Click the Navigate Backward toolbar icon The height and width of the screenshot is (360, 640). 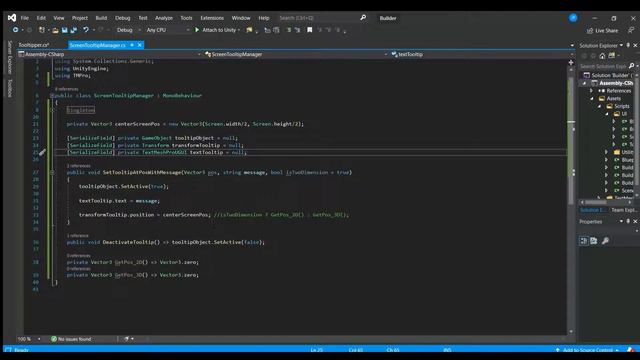point(15,30)
